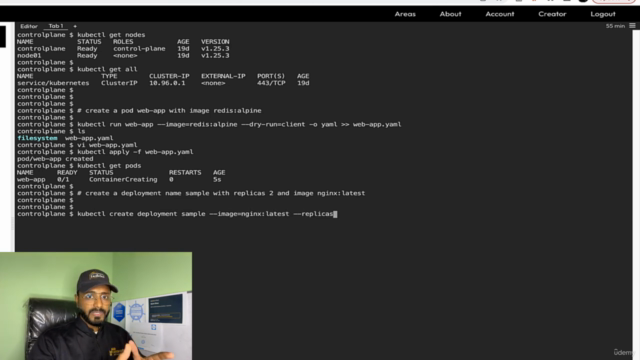
Task: Switch to the Editor tab
Action: click(x=29, y=26)
